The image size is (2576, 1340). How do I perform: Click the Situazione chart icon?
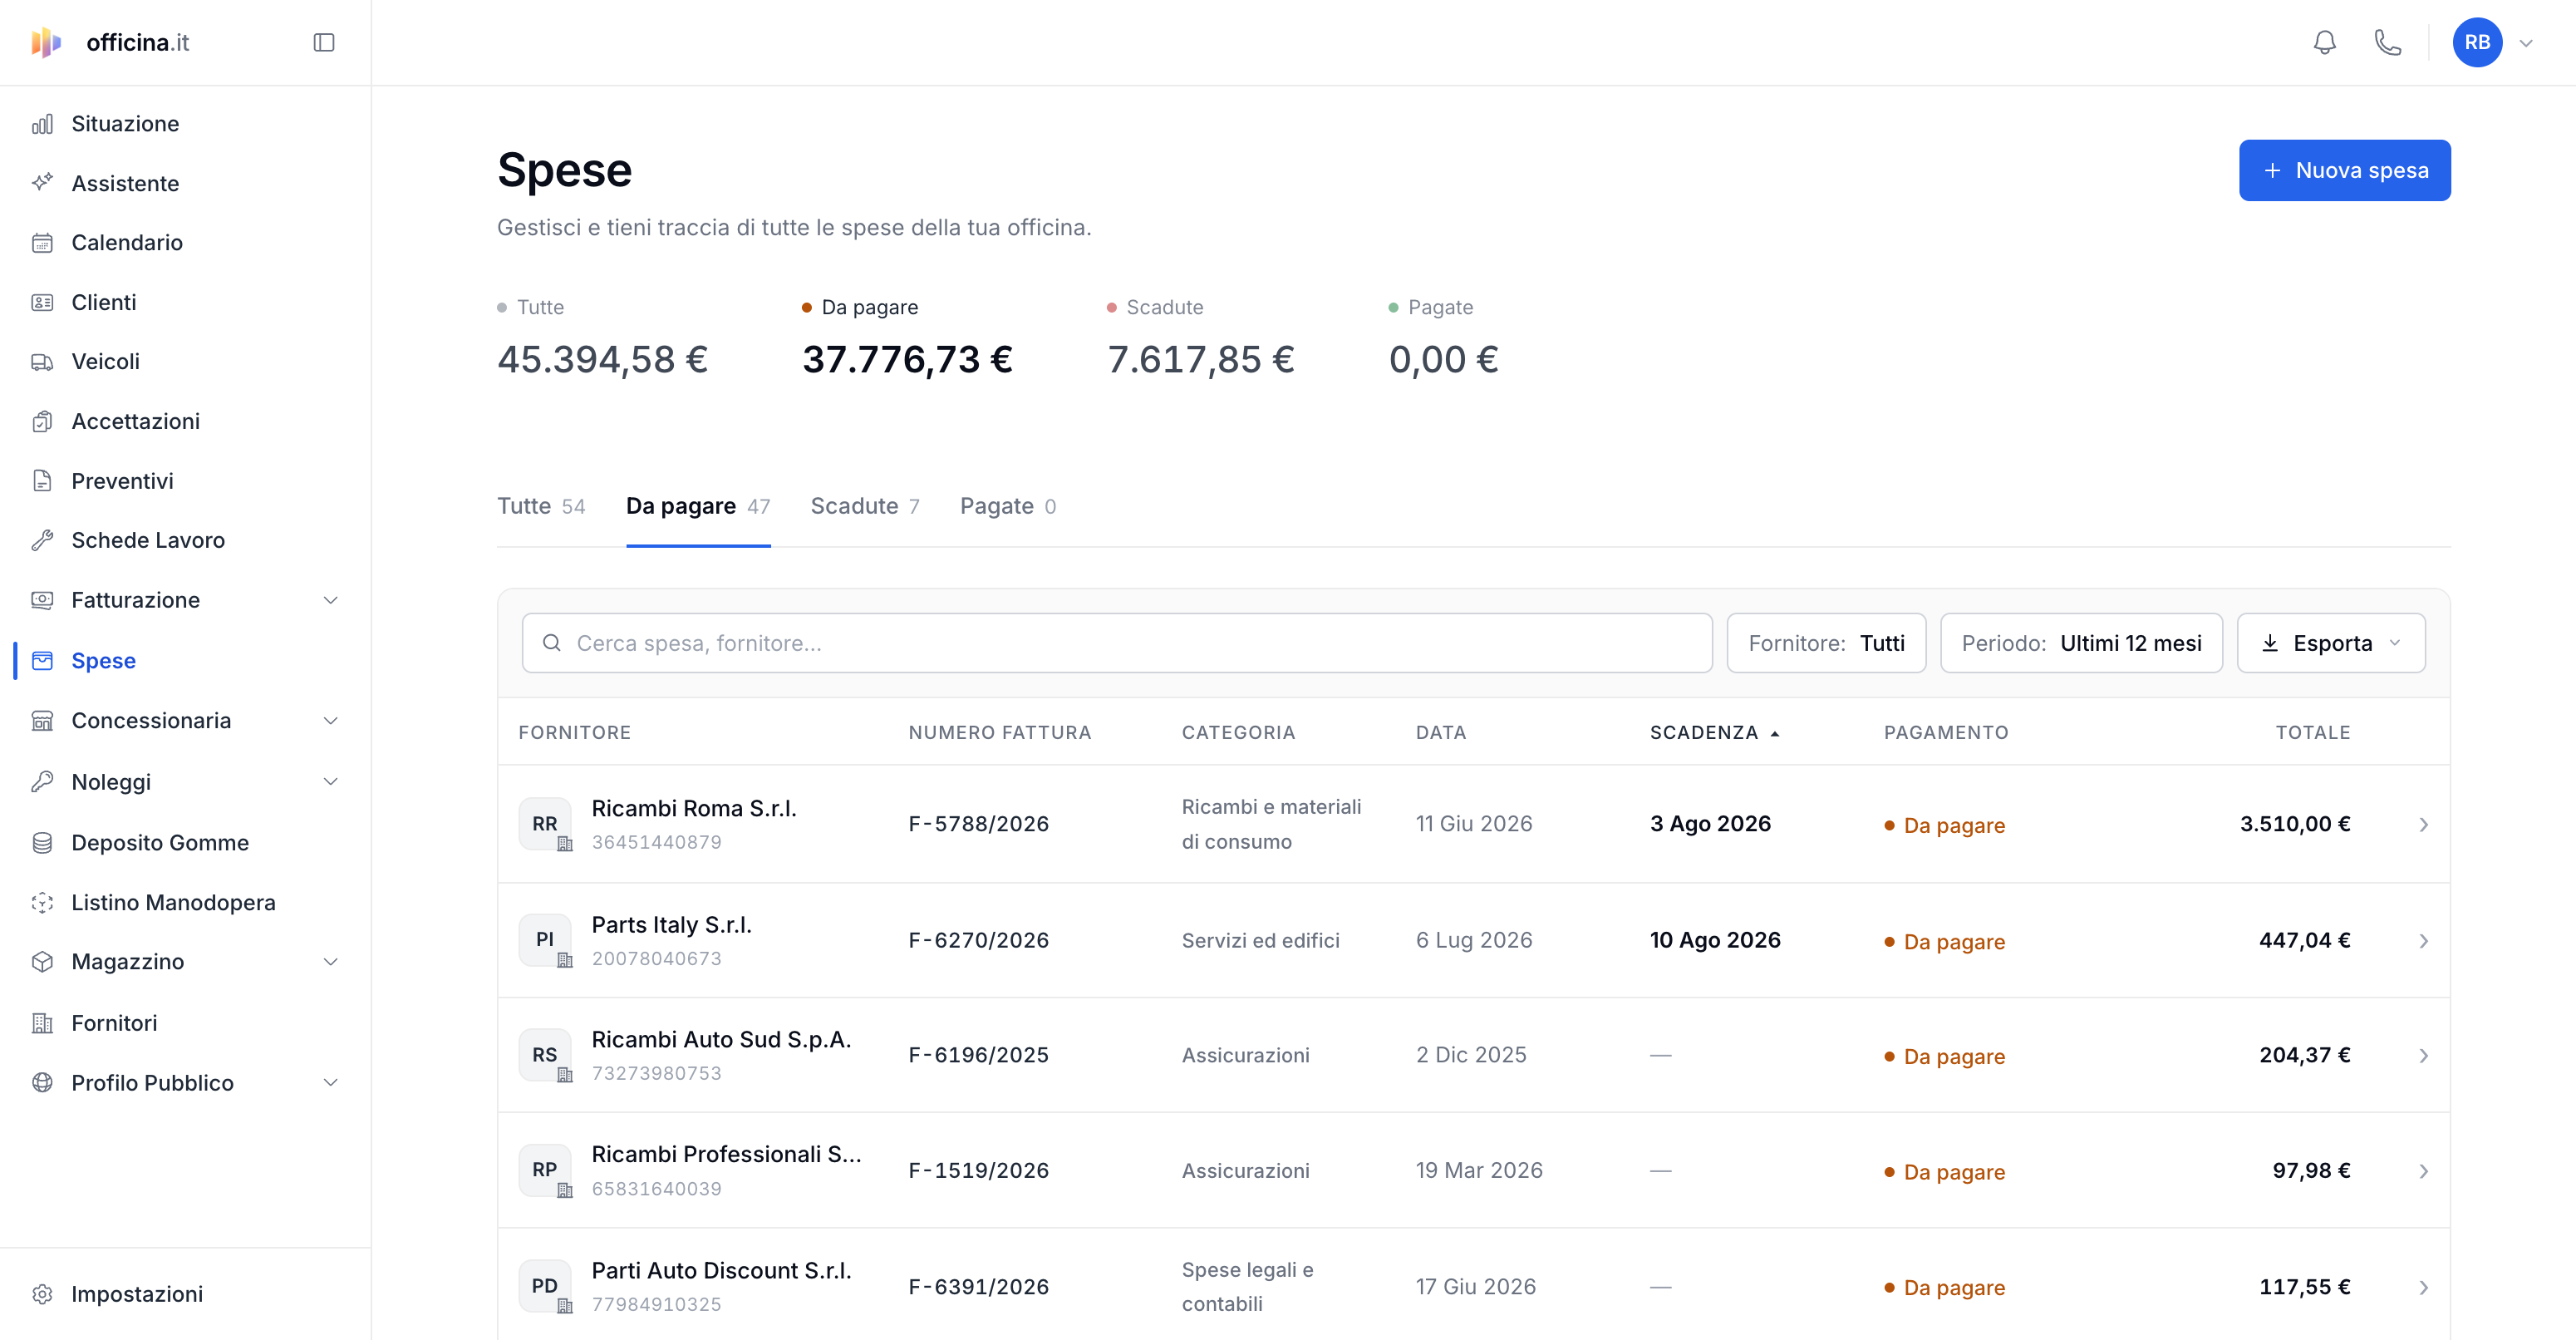tap(42, 124)
